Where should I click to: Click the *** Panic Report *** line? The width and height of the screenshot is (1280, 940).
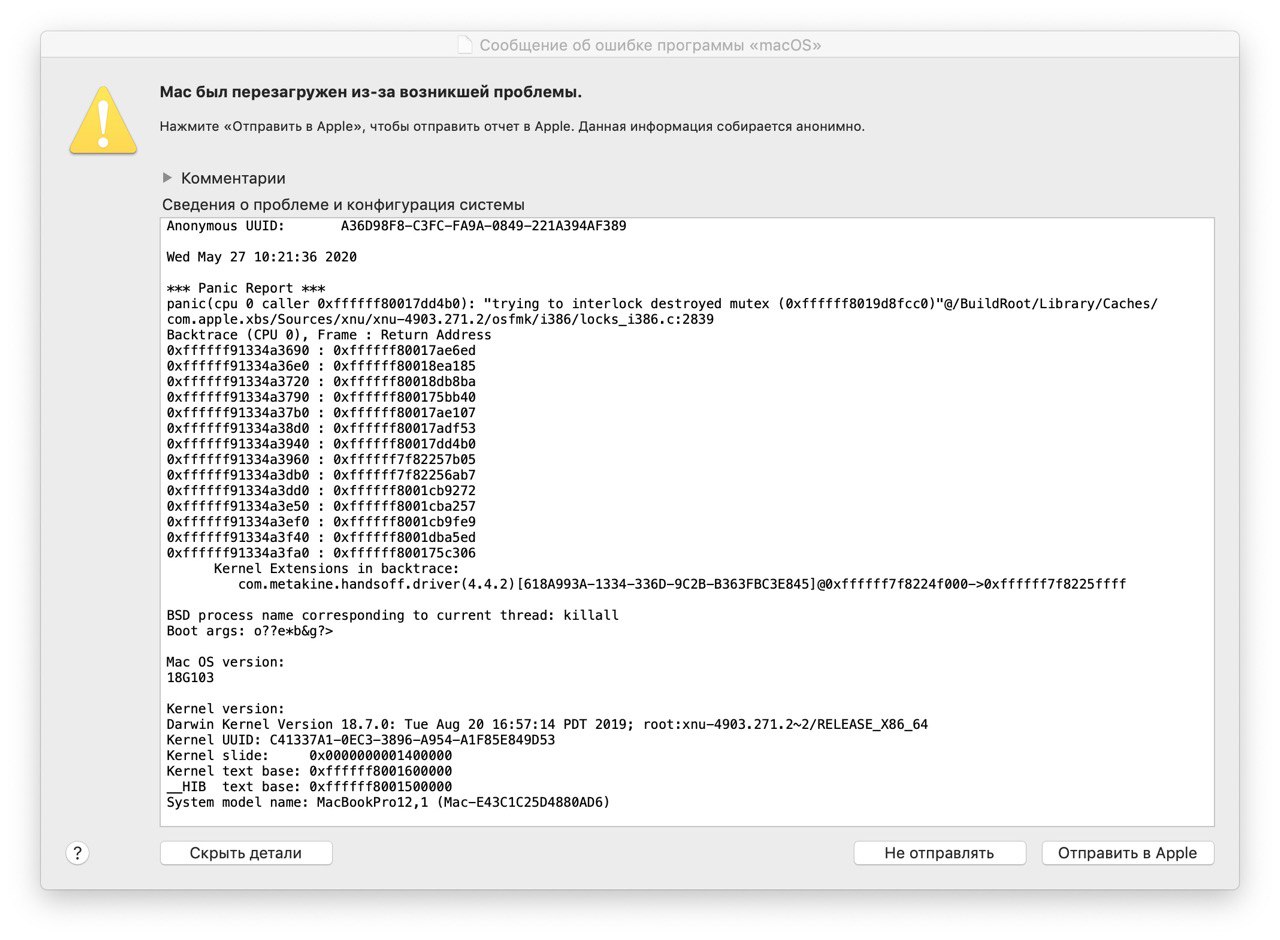point(246,288)
